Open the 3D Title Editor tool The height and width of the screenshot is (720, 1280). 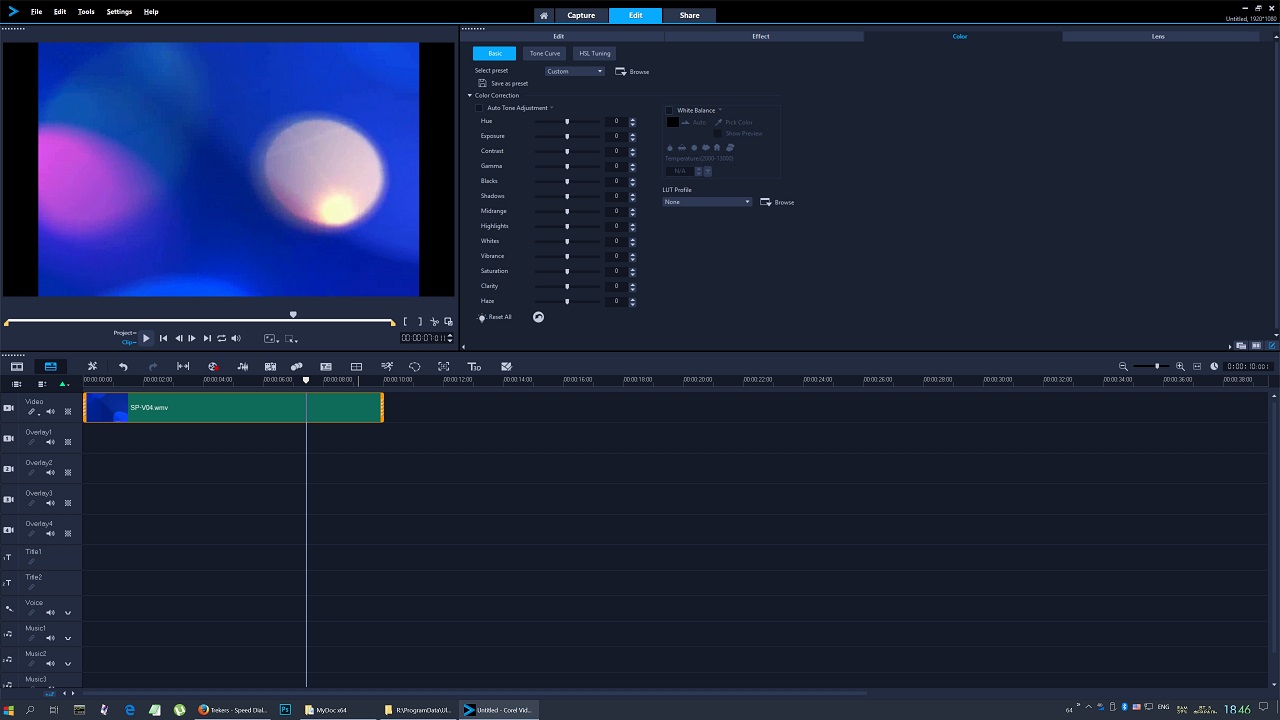point(475,367)
